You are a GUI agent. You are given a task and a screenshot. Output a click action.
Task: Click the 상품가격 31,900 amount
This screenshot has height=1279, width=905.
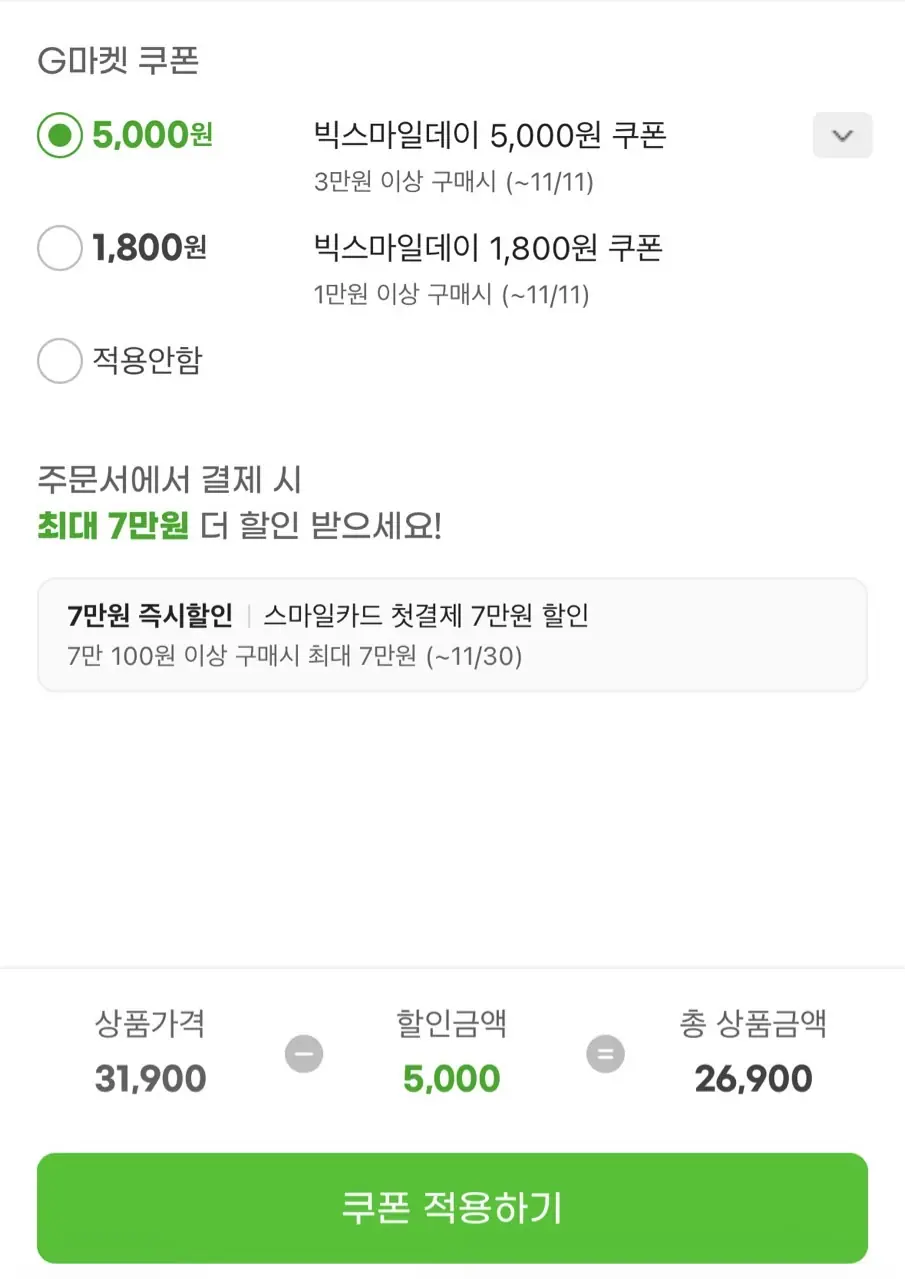[x=151, y=1079]
